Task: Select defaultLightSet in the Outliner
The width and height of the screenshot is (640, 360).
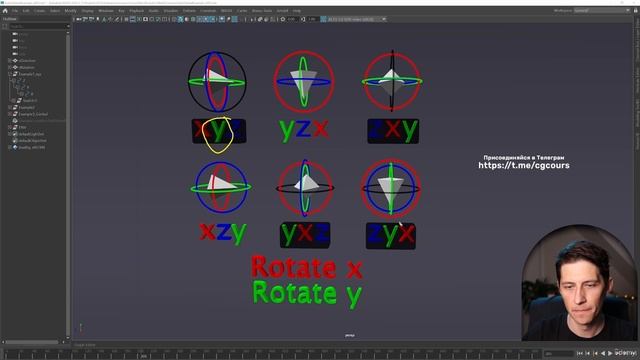Action: pos(31,134)
